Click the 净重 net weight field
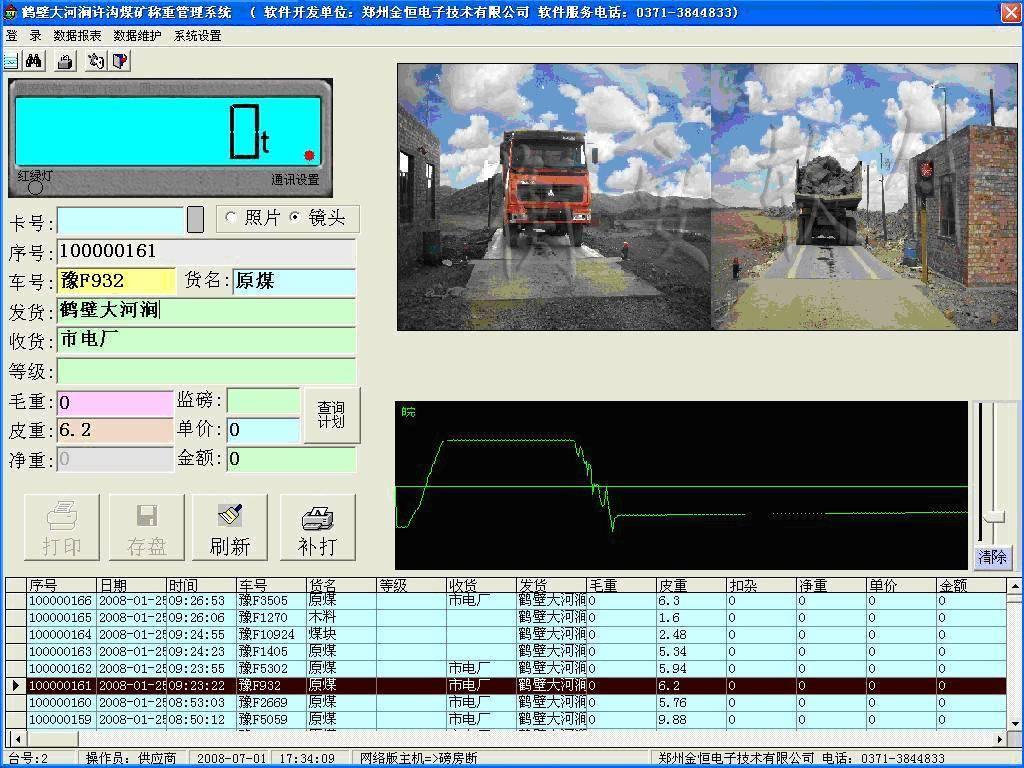Viewport: 1024px width, 768px height. click(x=115, y=459)
